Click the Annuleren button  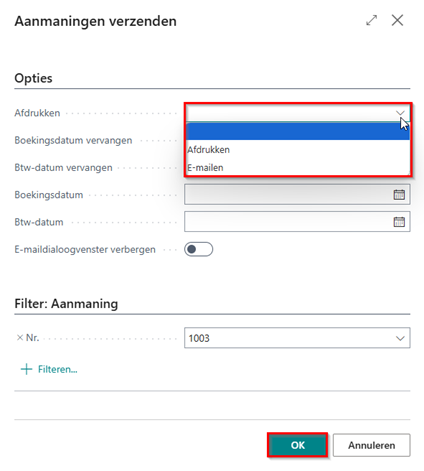point(371,445)
